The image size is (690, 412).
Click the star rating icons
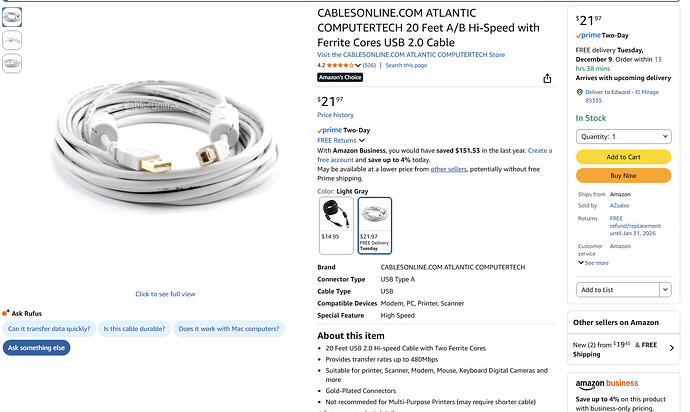tap(343, 65)
